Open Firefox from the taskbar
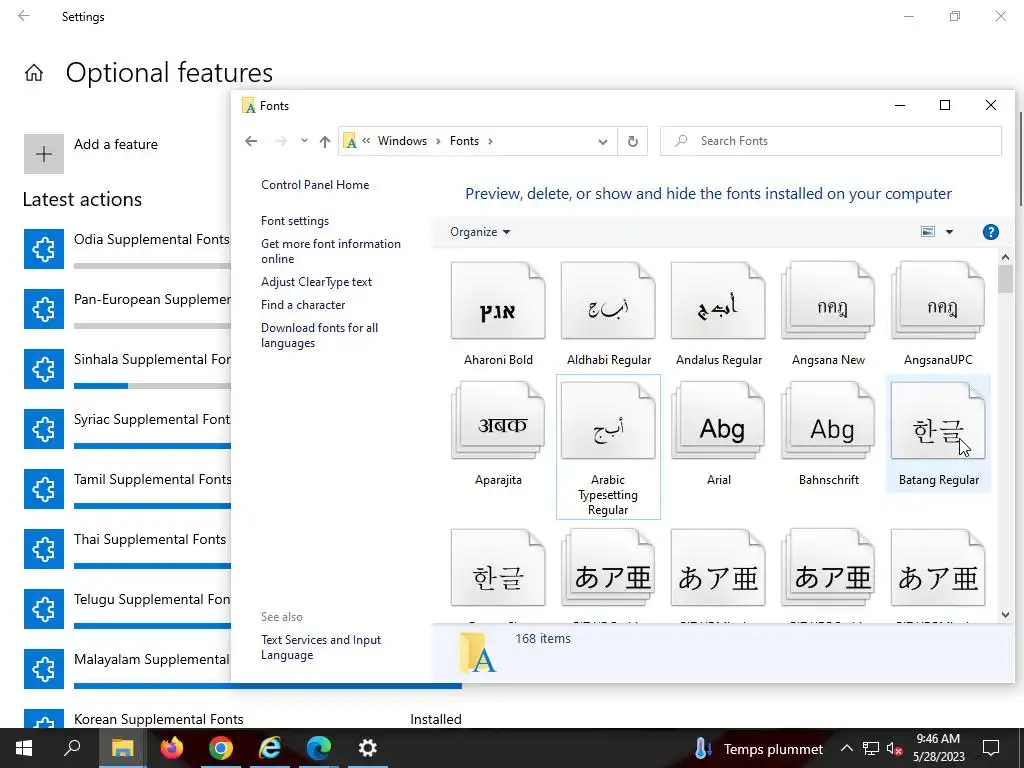The image size is (1024, 768). tap(172, 748)
